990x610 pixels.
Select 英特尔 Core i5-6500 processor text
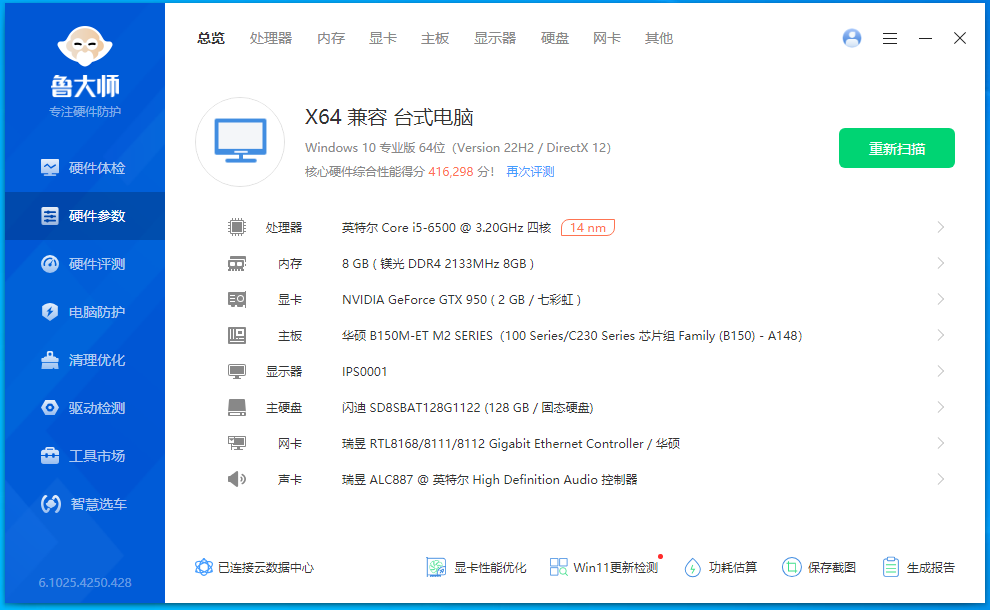click(446, 227)
